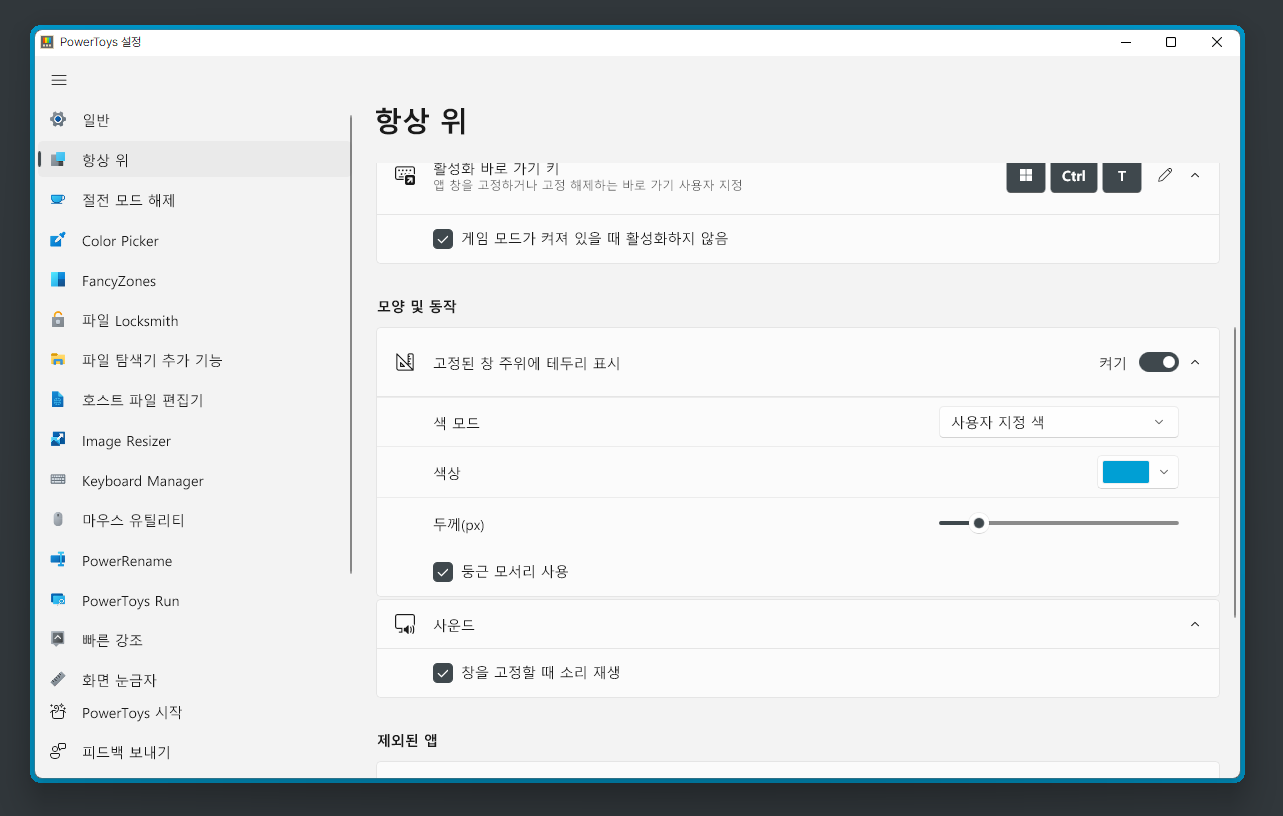This screenshot has height=816, width=1283.
Task: Click the 파일 탐색기 추가 기능 folder icon
Action: (58, 360)
